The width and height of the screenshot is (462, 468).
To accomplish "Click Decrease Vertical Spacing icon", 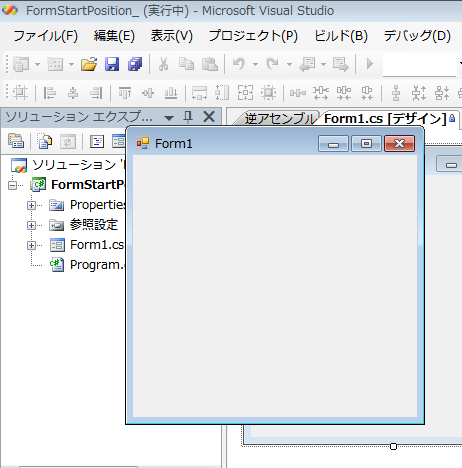I will pyautogui.click(x=442, y=92).
